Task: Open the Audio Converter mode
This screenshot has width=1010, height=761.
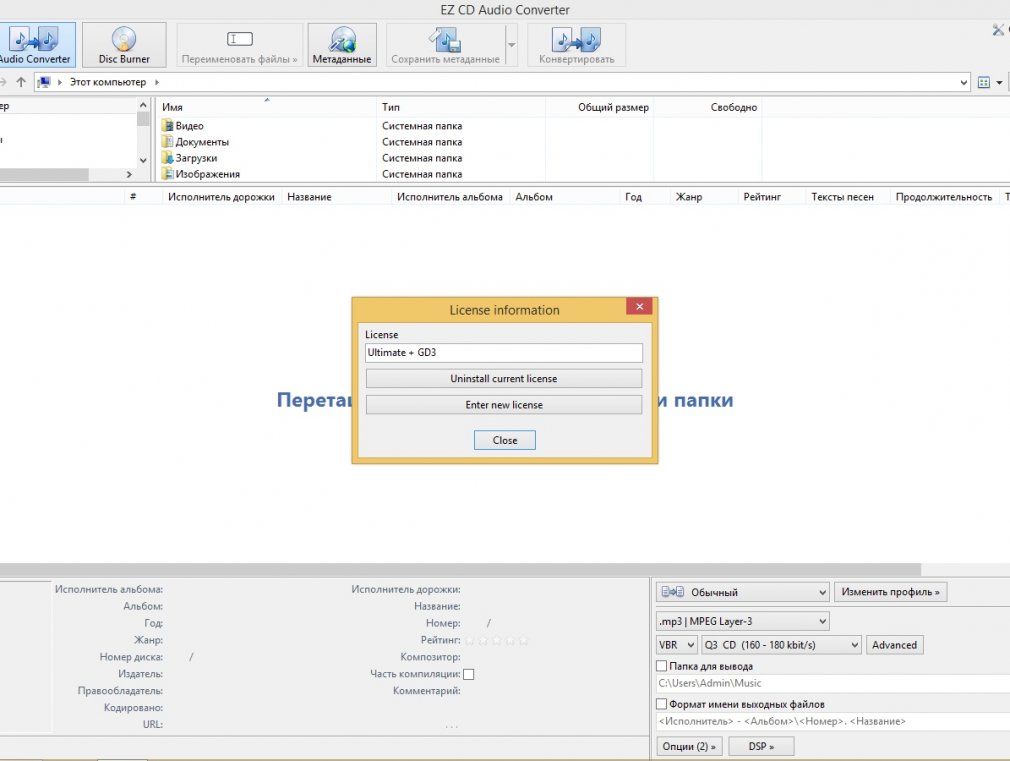Action: coord(37,44)
